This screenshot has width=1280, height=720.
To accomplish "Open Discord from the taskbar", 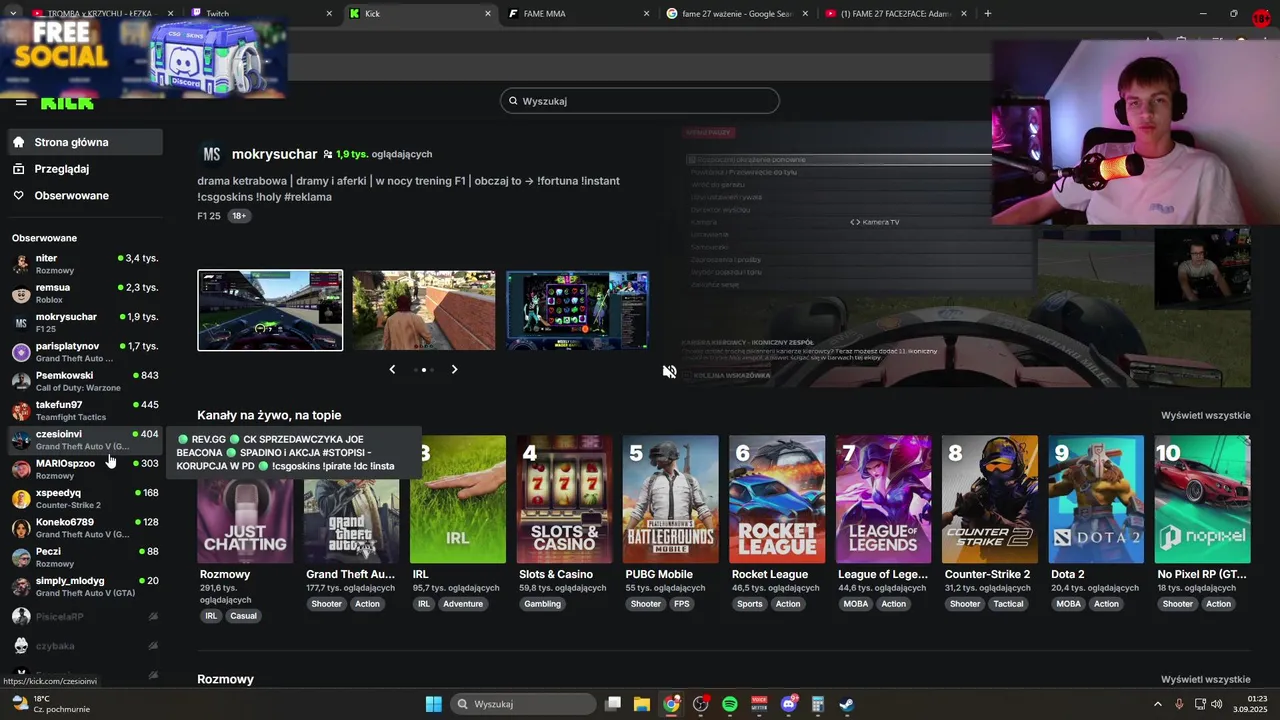I will click(x=789, y=704).
